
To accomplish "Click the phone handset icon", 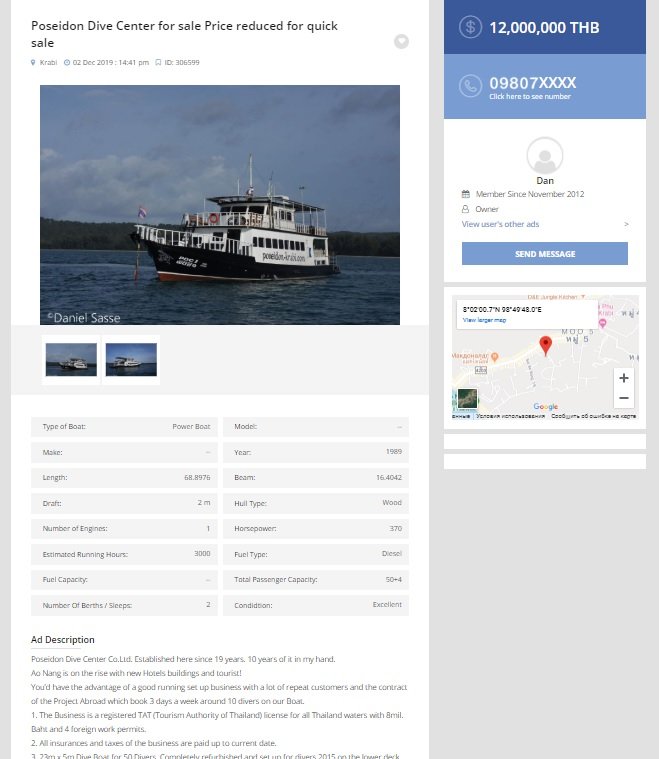I will point(470,86).
